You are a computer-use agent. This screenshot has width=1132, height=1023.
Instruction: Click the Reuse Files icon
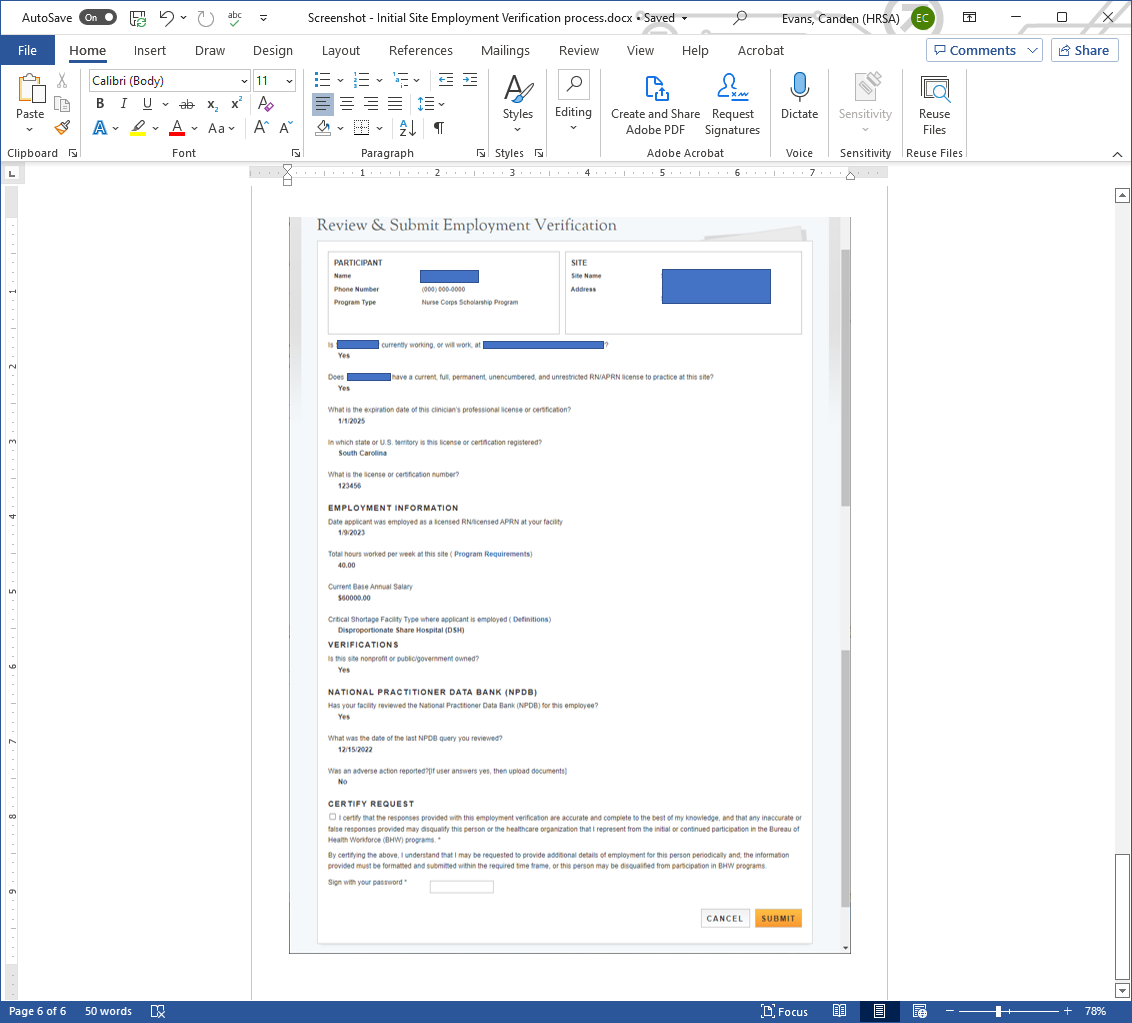[934, 104]
